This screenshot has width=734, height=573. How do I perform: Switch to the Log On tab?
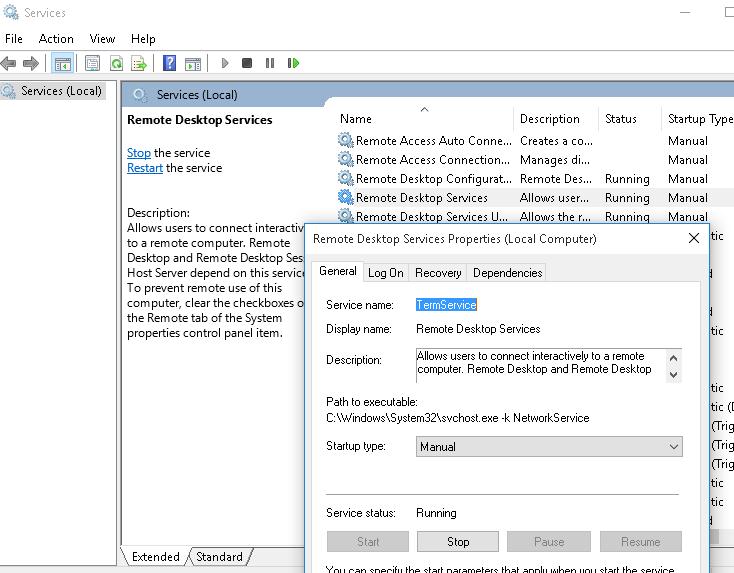[x=385, y=272]
